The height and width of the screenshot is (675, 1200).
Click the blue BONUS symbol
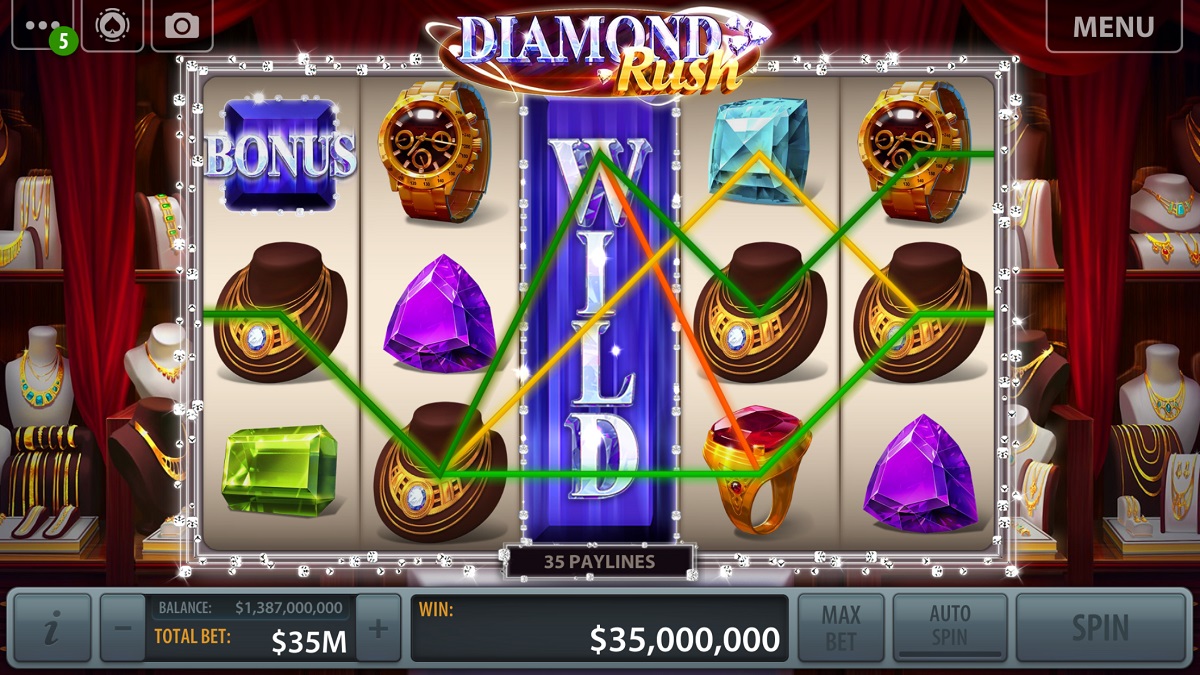[x=280, y=154]
